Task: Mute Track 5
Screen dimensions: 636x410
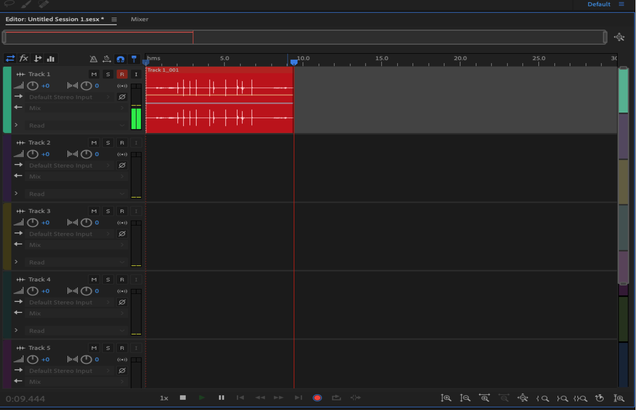Action: 94,348
